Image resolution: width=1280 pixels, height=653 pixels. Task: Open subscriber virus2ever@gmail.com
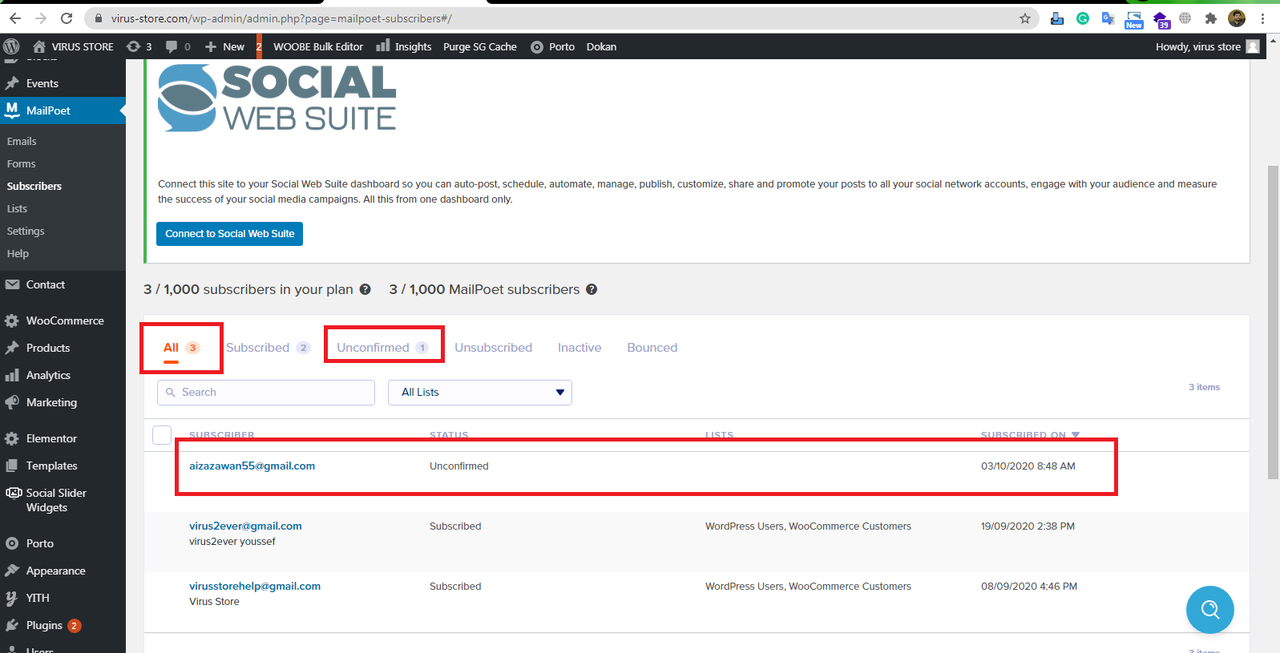click(x=245, y=526)
